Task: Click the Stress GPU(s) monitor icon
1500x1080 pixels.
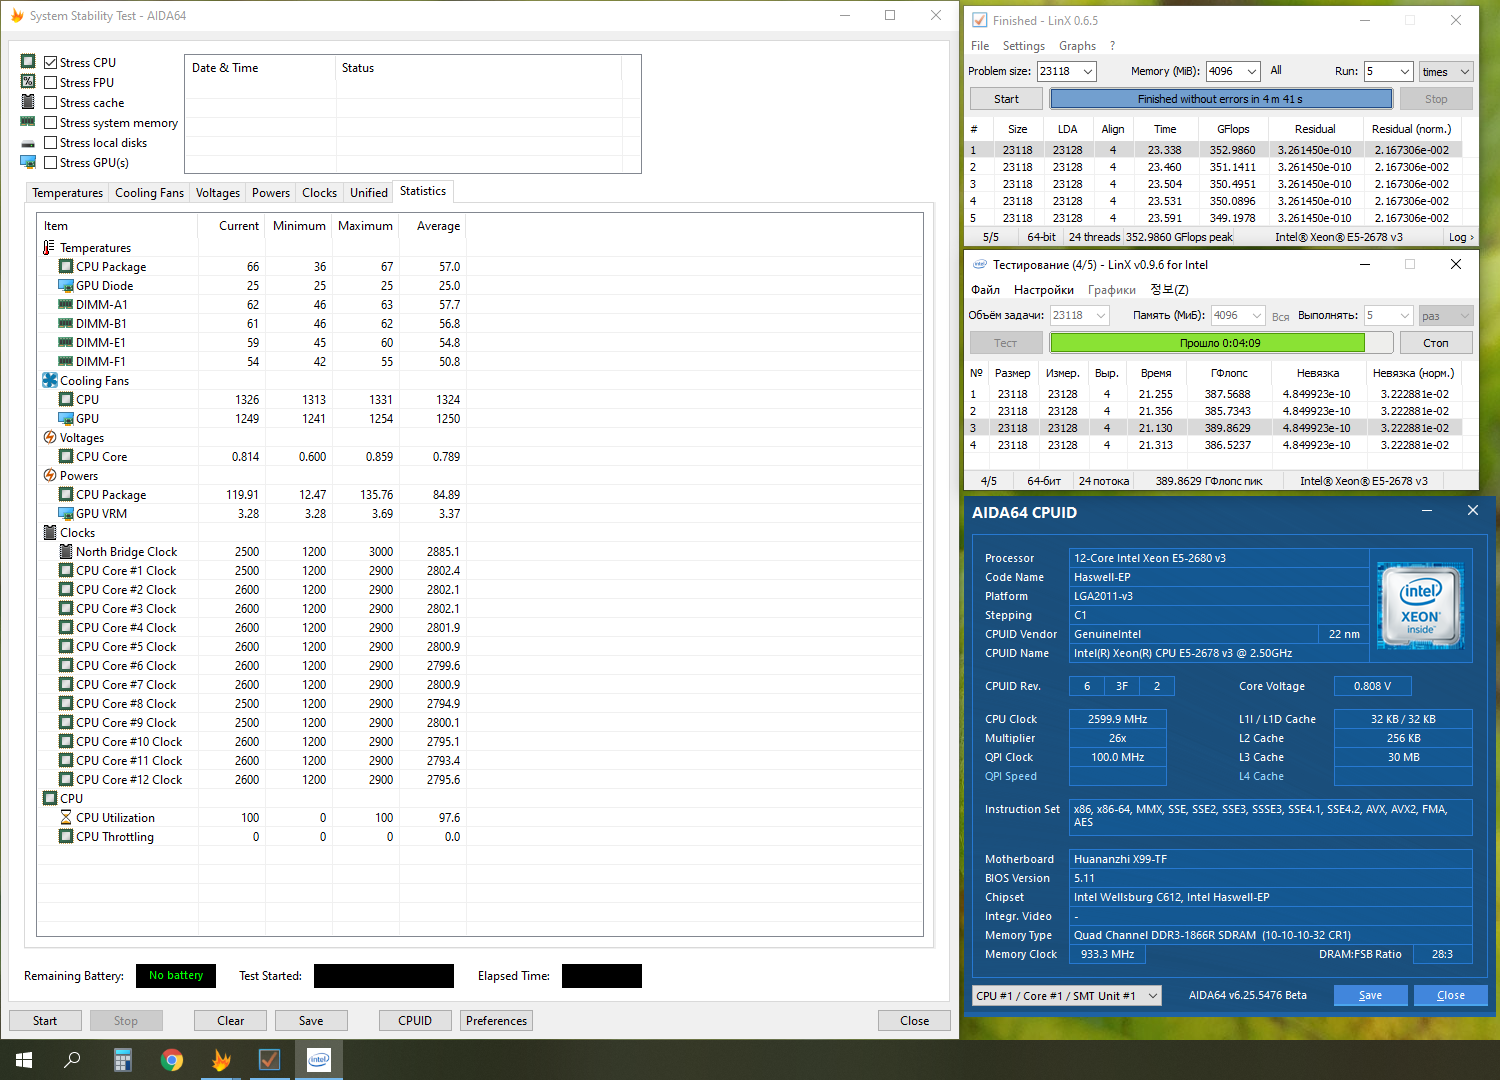Action: [x=28, y=162]
